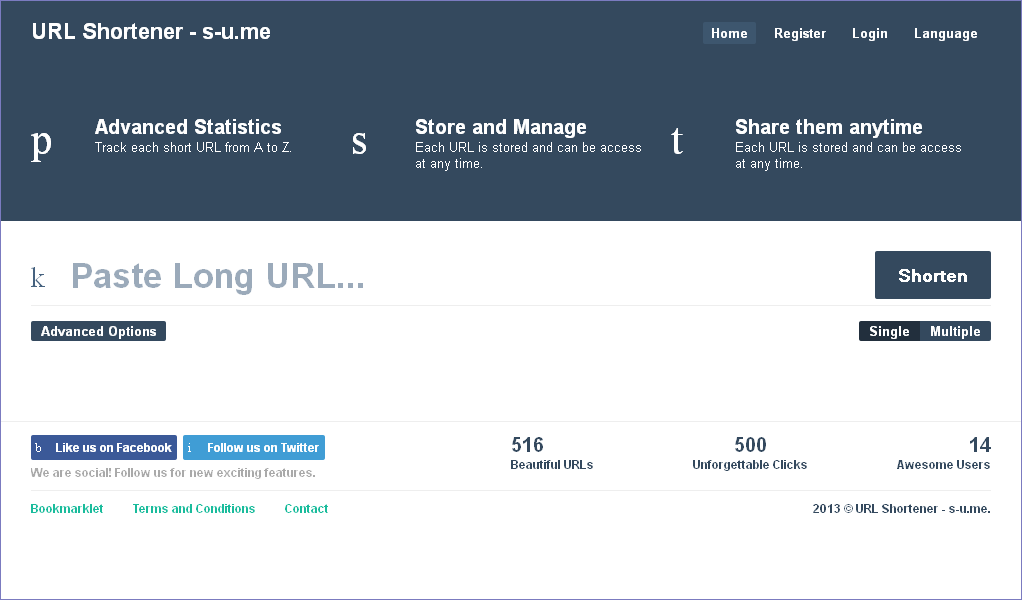Expand the Advanced Options panel
This screenshot has height=600, width=1022.
click(98, 331)
